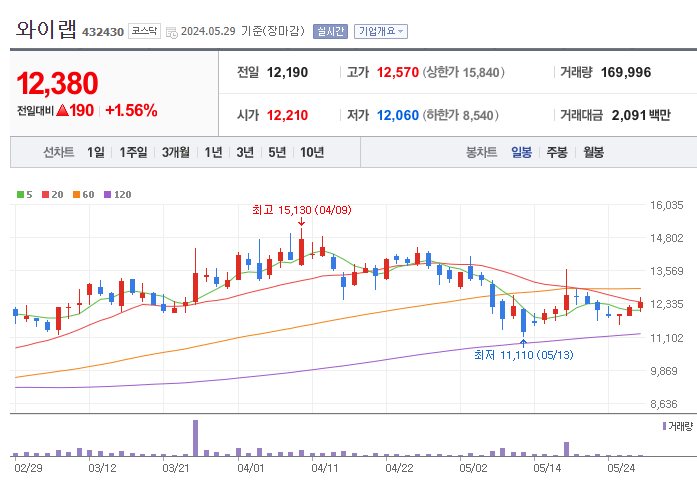Click the trading value 2,091 백만

pos(641,115)
